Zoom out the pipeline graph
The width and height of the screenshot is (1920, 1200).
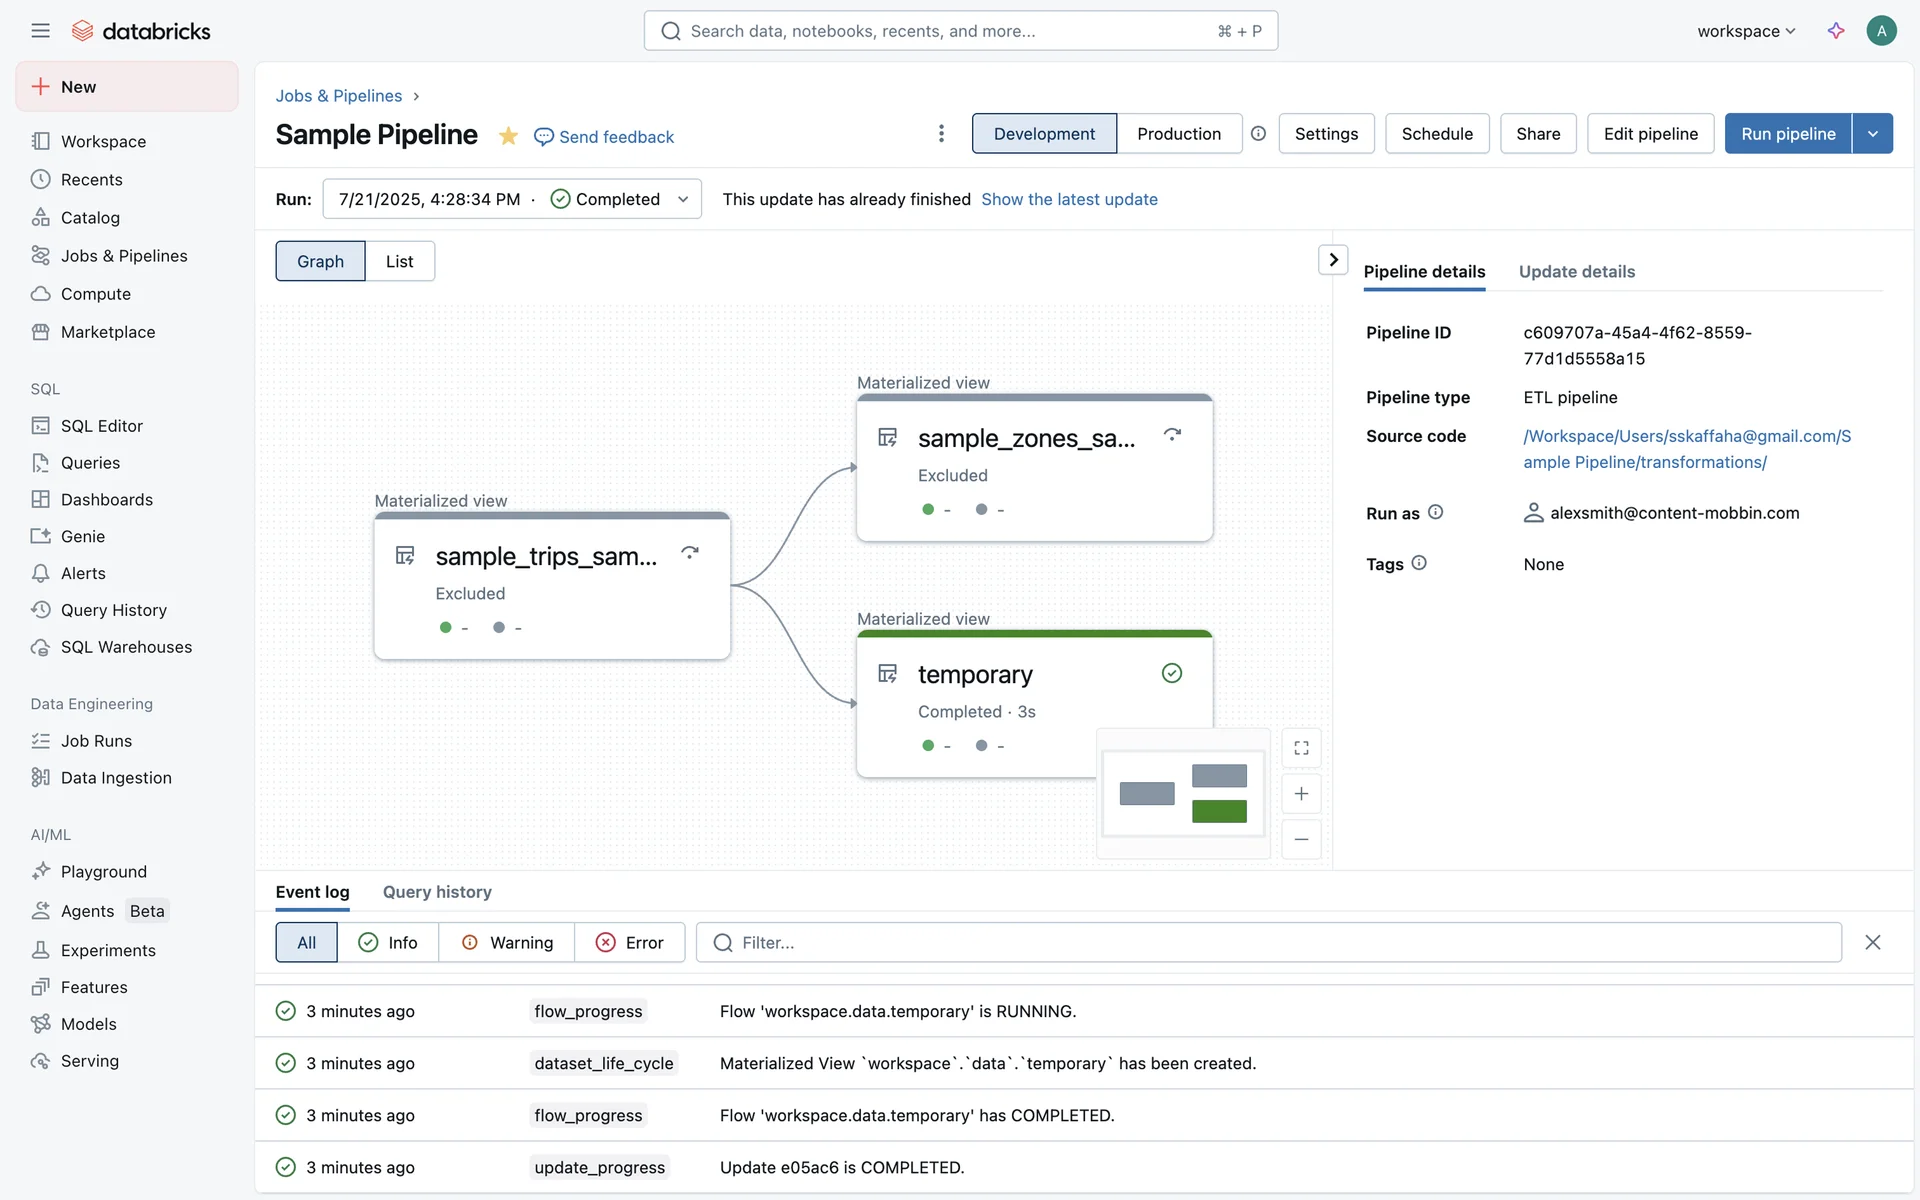click(1301, 839)
